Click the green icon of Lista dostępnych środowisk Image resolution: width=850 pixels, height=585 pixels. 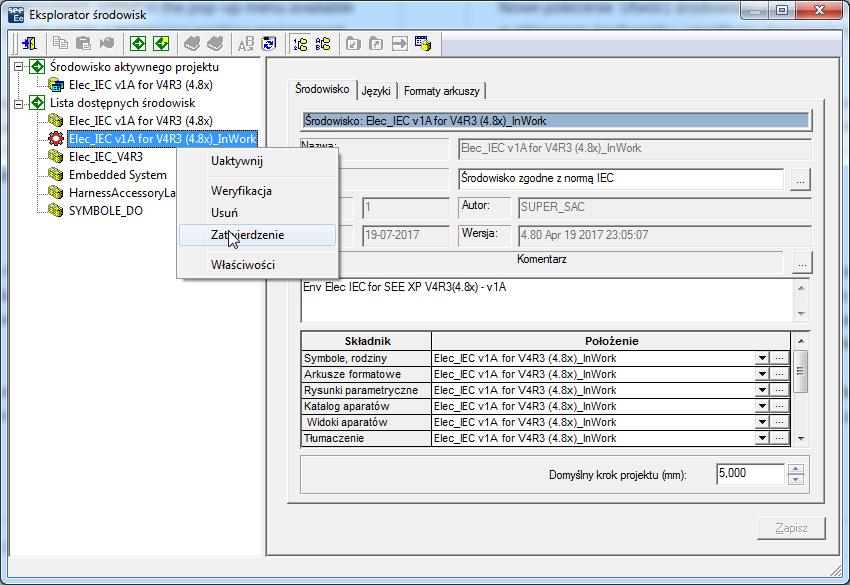coord(37,102)
